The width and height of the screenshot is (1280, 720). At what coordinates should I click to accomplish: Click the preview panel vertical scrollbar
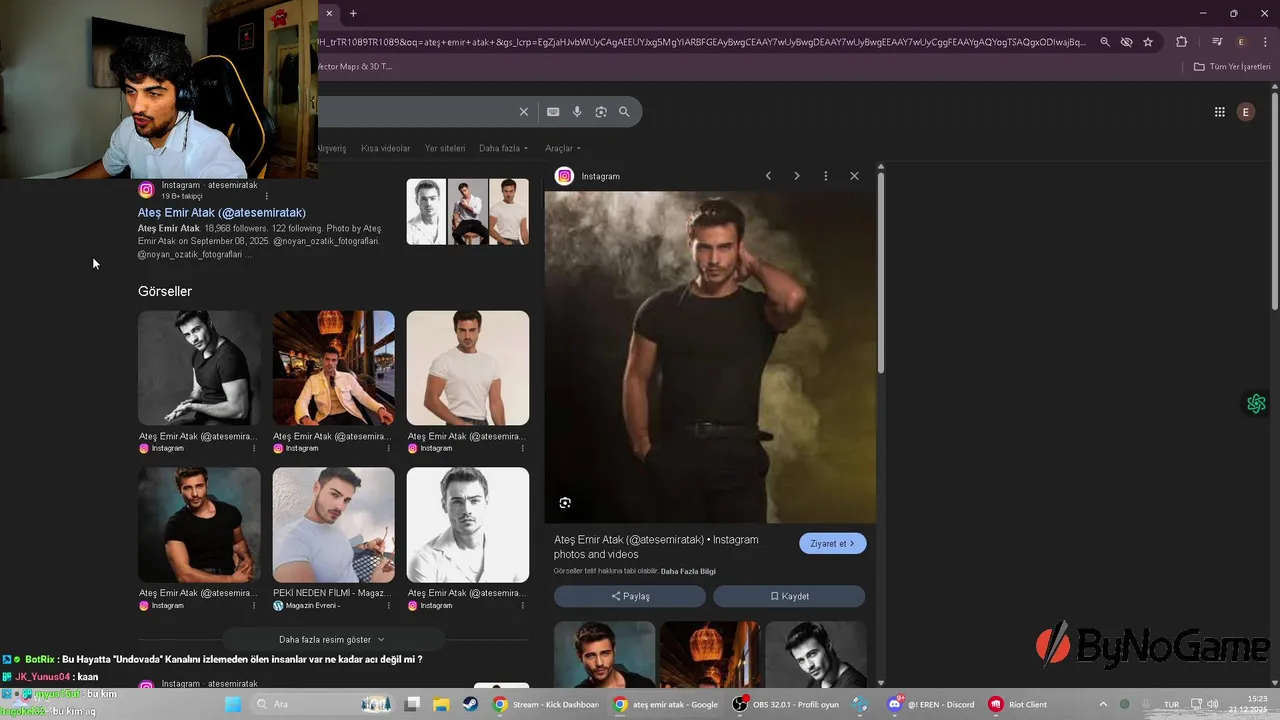click(881, 275)
